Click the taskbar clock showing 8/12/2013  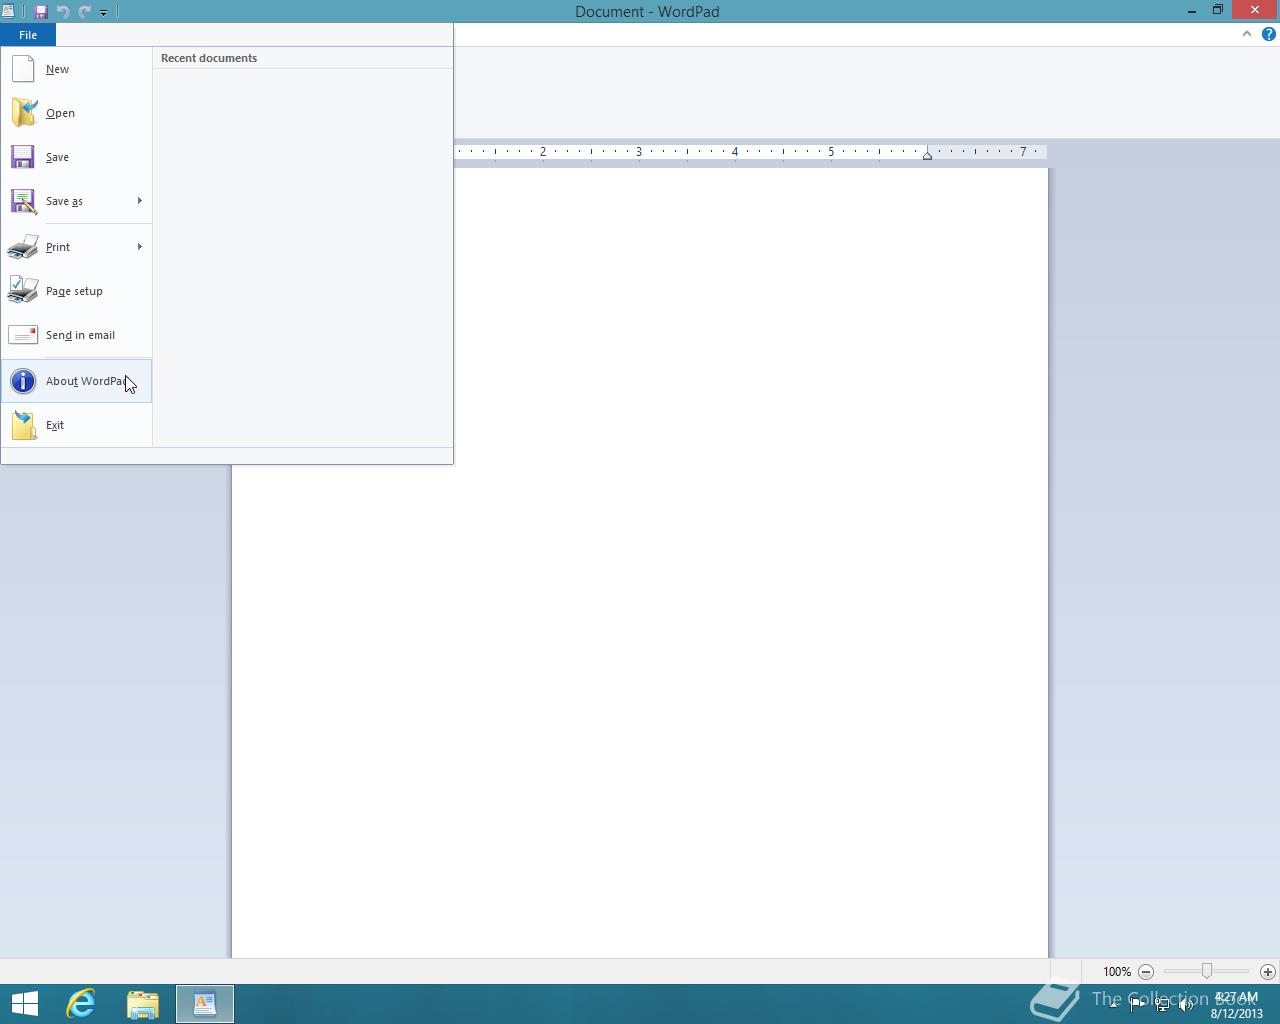tap(1237, 1005)
